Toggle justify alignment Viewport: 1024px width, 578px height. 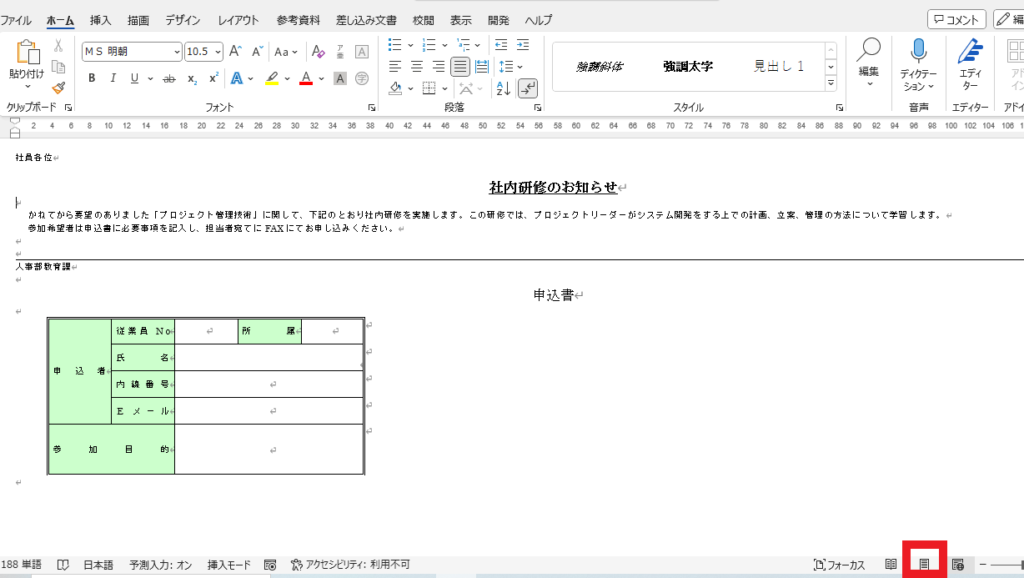[460, 66]
